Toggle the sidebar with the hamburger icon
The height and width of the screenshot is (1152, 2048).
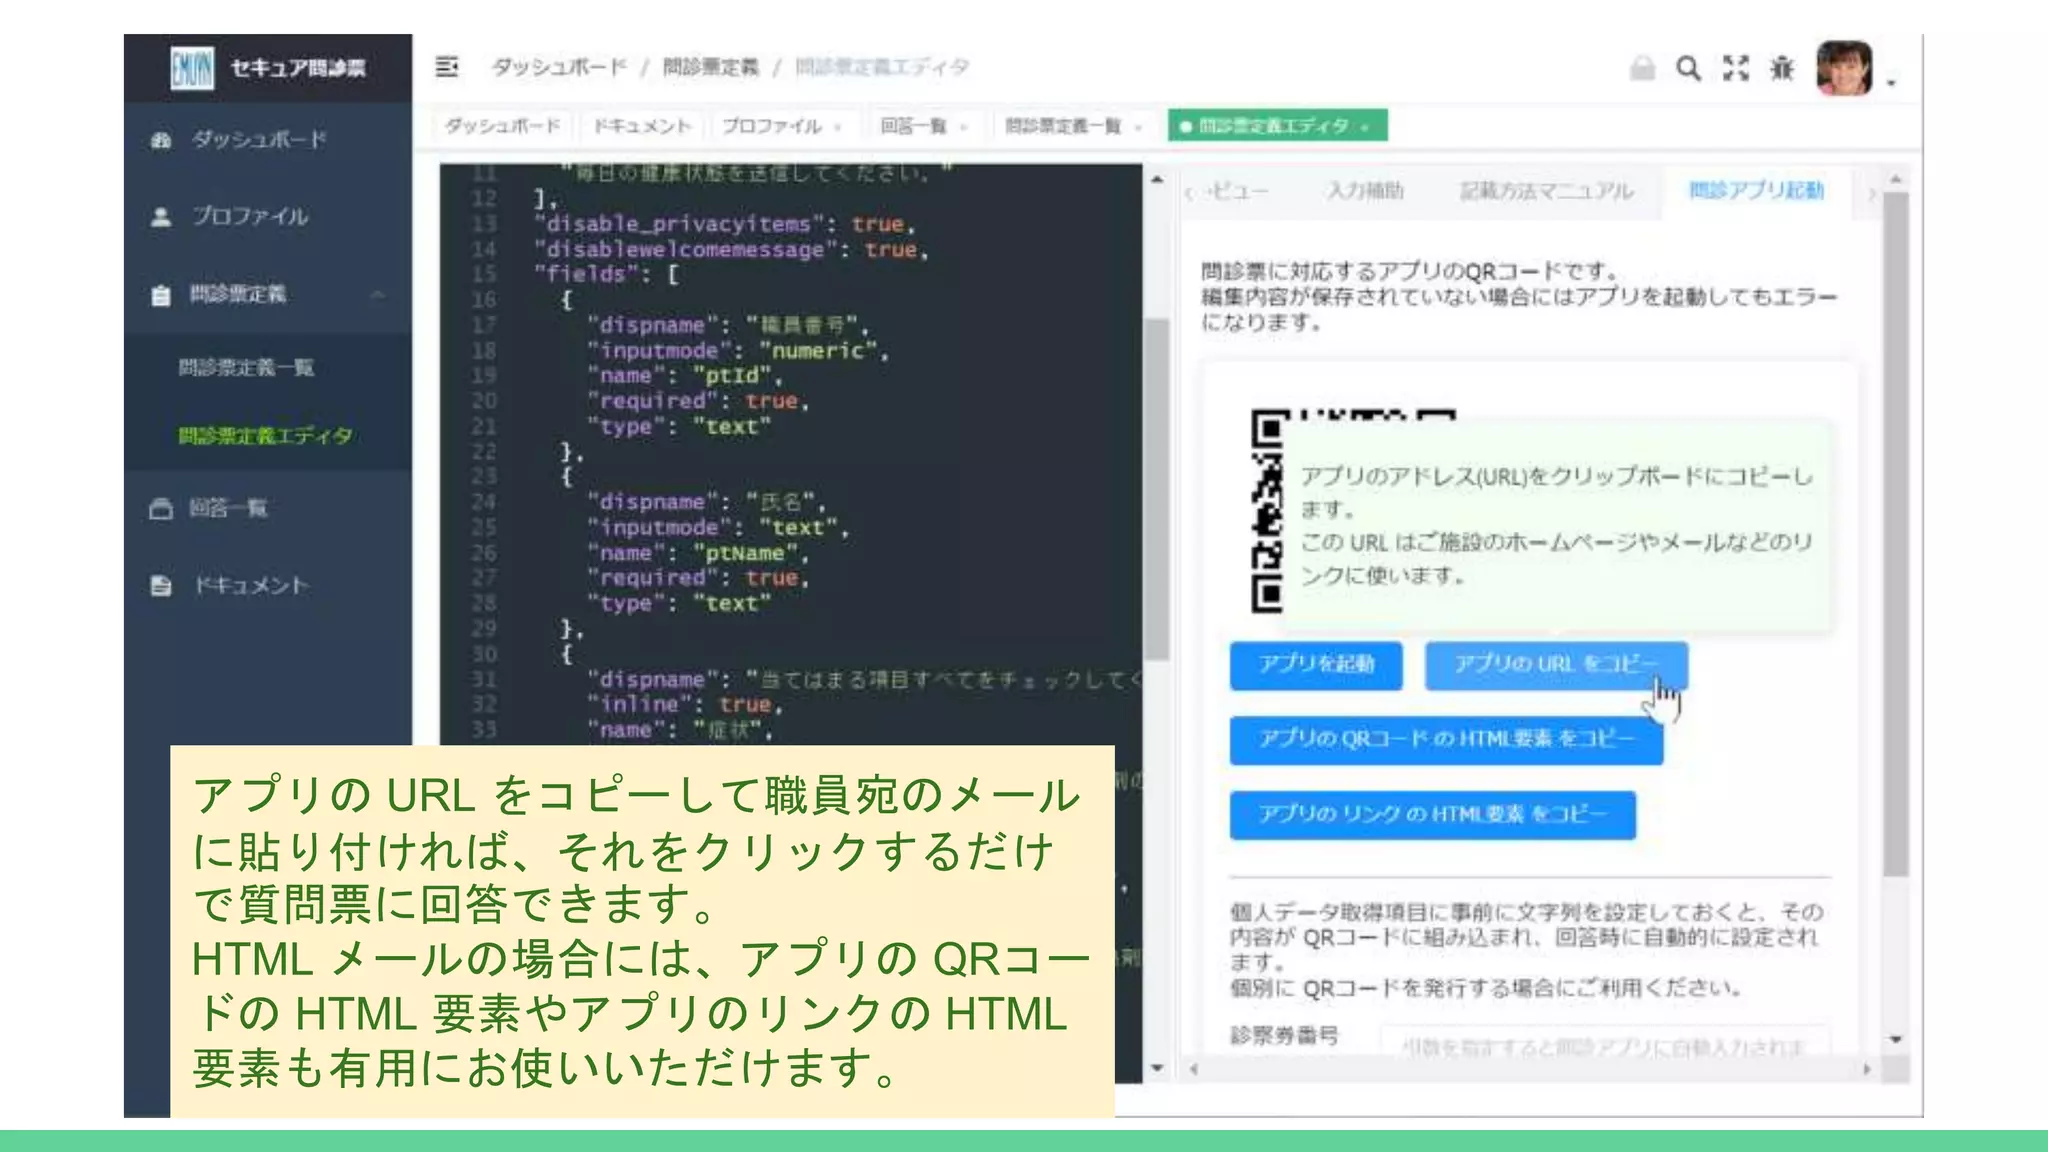[x=447, y=67]
